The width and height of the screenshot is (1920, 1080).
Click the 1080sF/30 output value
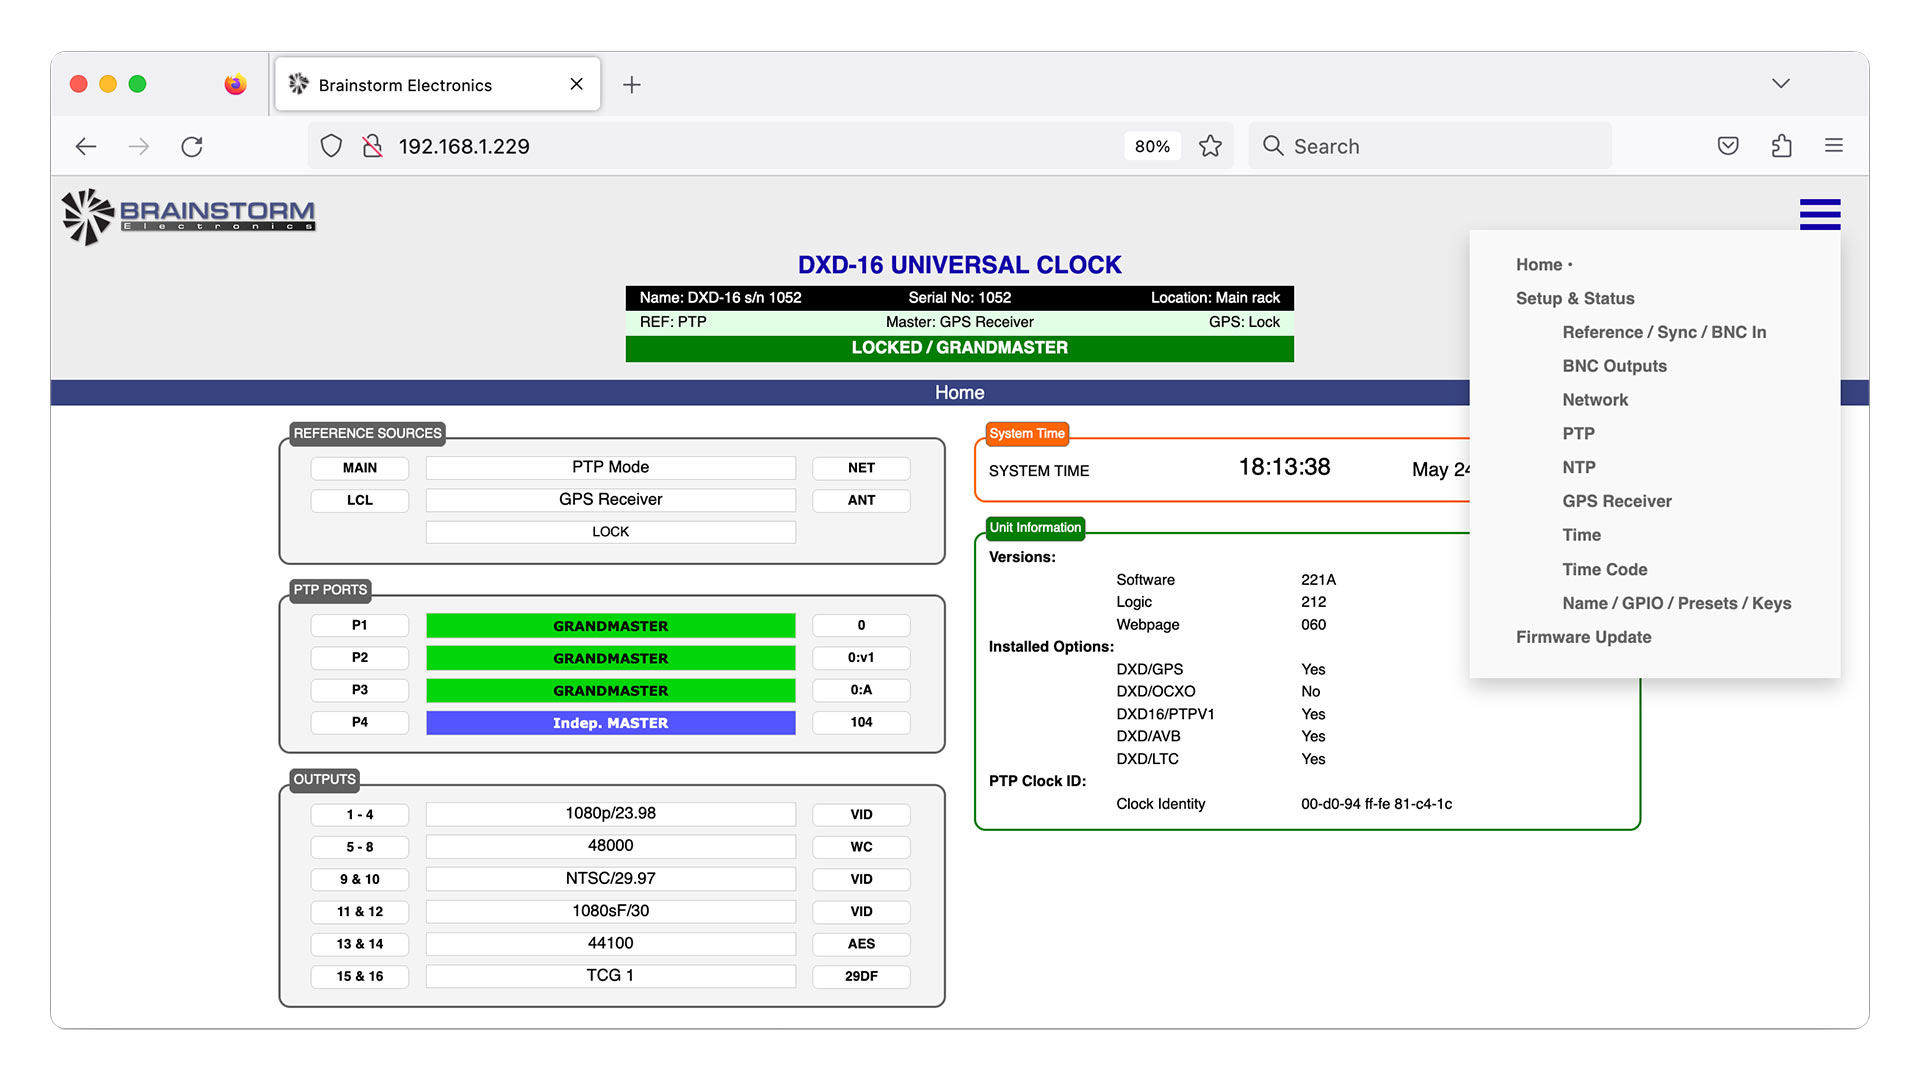click(611, 911)
